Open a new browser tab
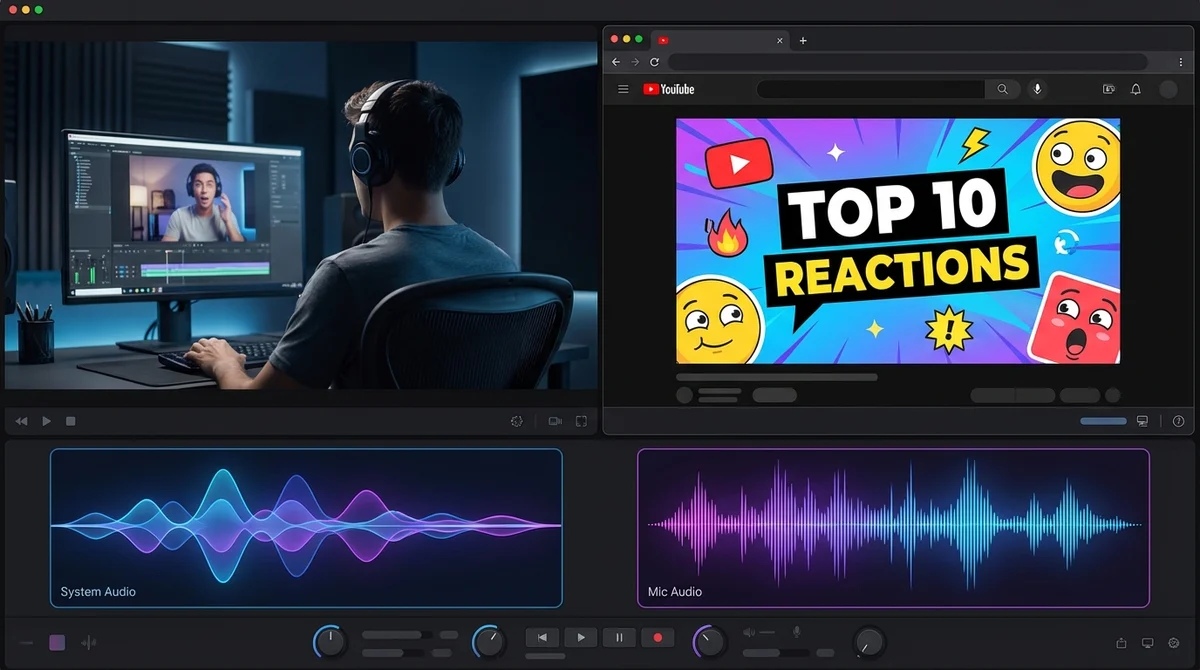1200x670 pixels. click(x=802, y=41)
